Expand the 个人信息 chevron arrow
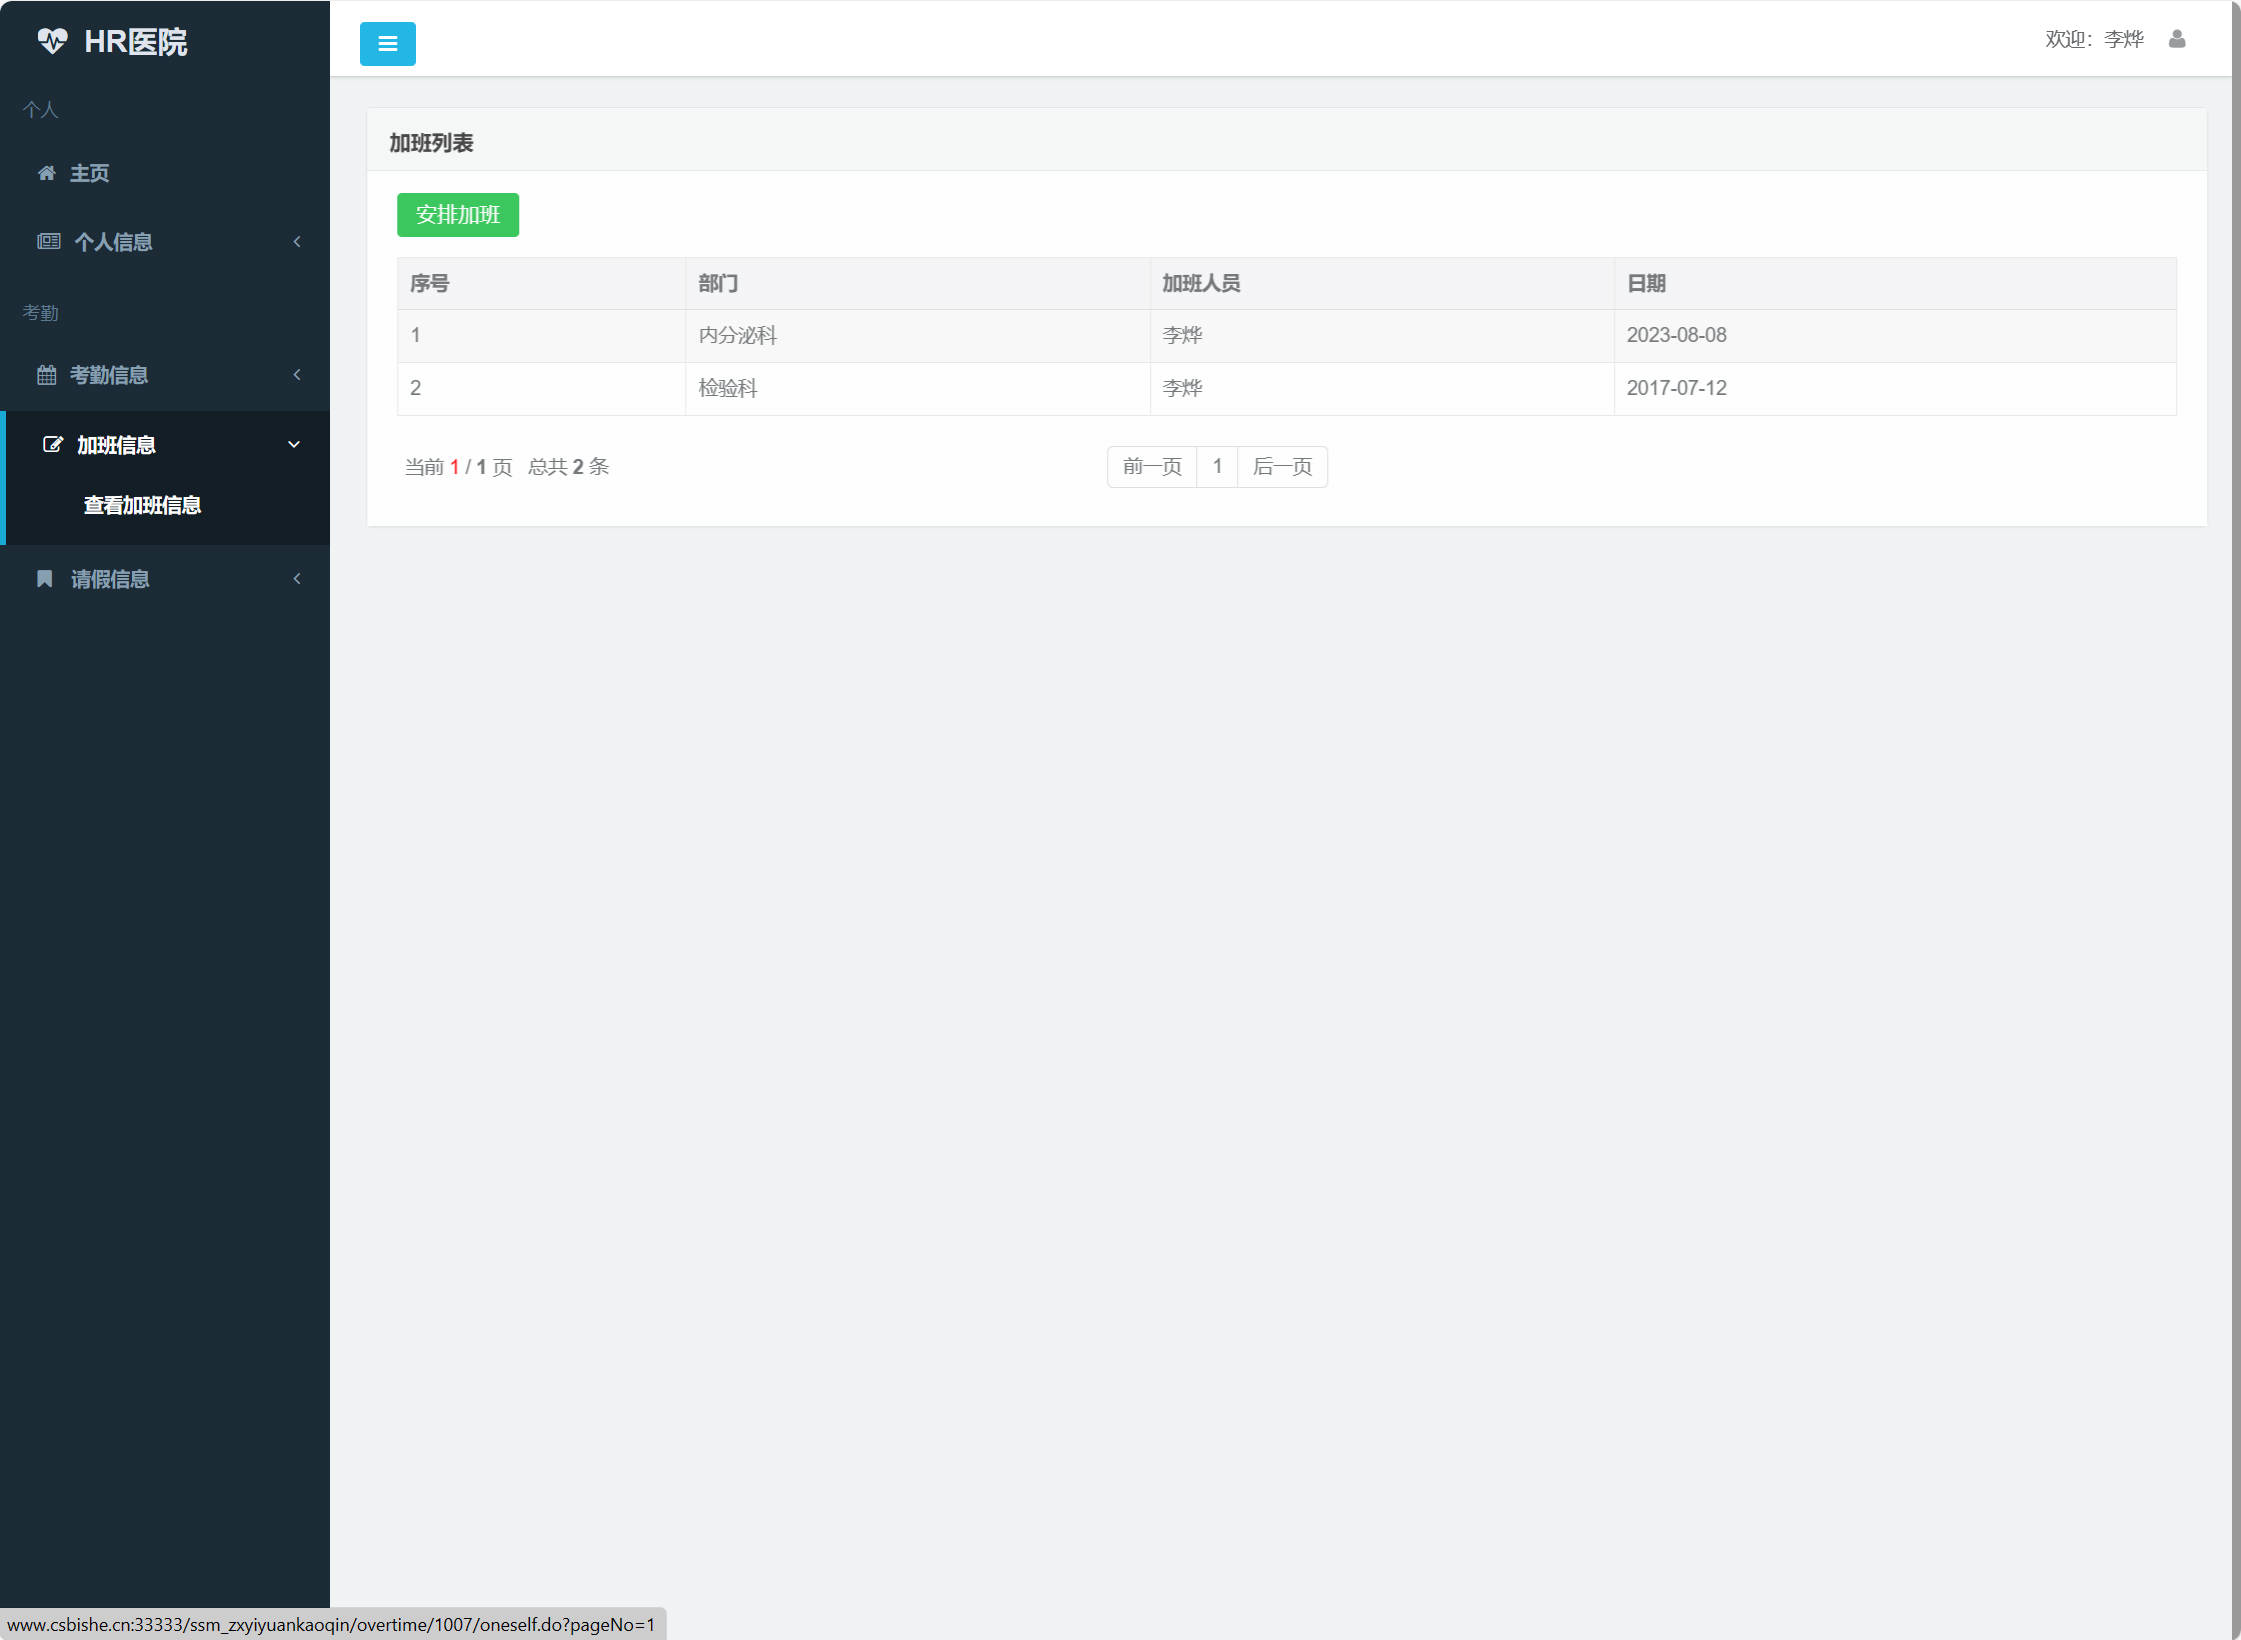Image resolution: width=2241 pixels, height=1640 pixels. (x=297, y=241)
